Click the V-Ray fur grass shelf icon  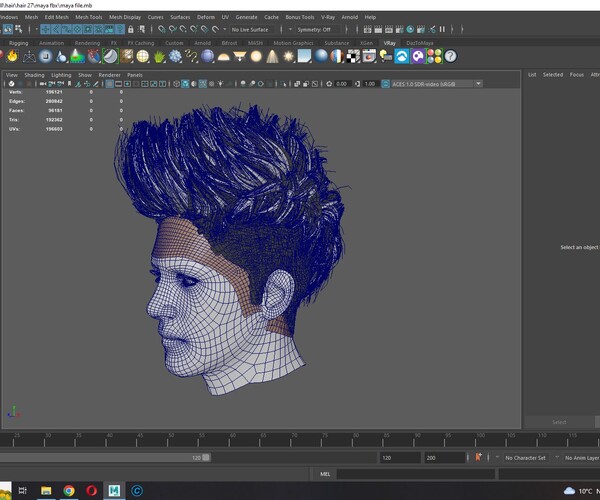159,57
